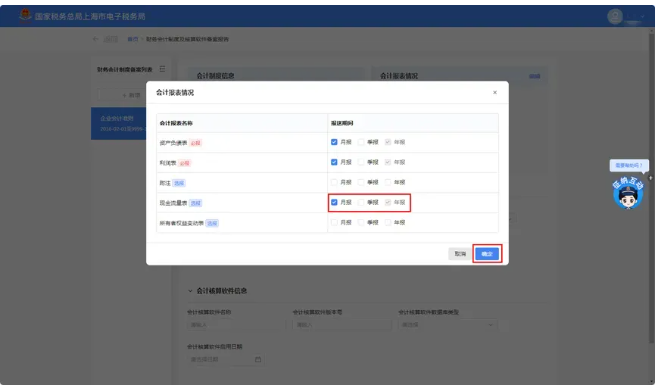Click the calendar icon in the date field
This screenshot has height=388, width=659.
[258, 359]
